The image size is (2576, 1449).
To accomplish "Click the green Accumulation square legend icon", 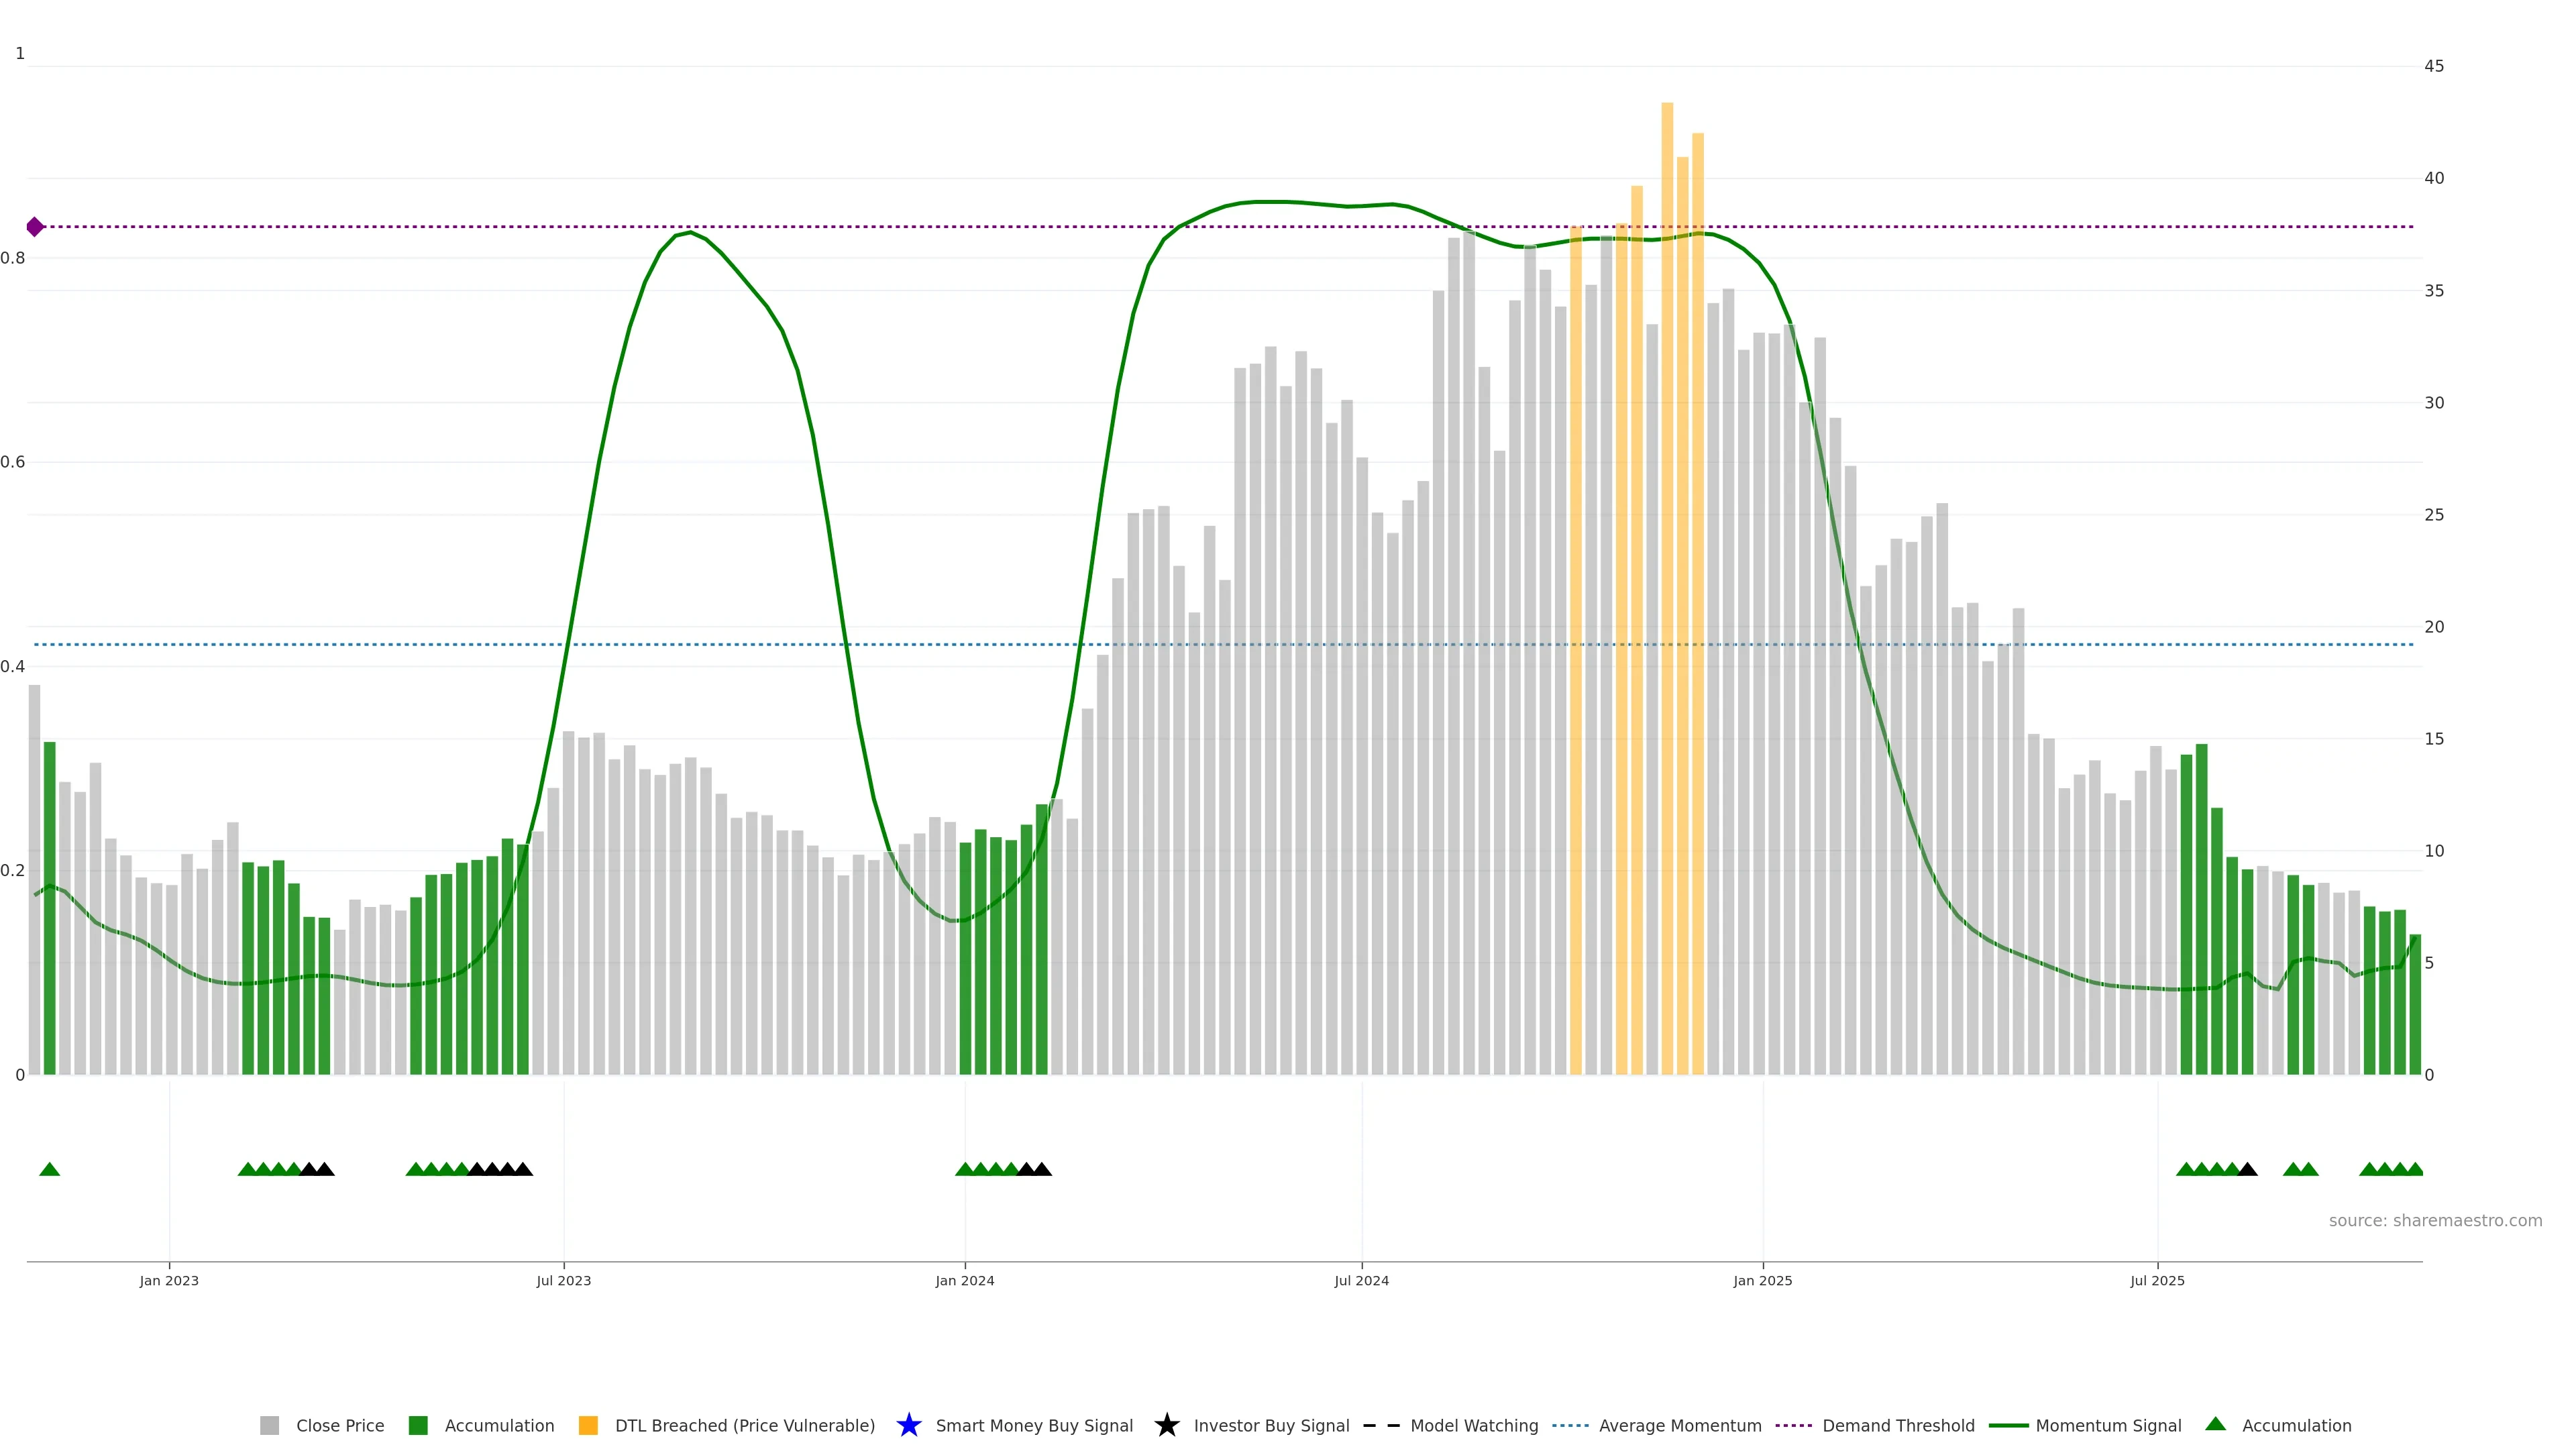I will pyautogui.click(x=418, y=1425).
